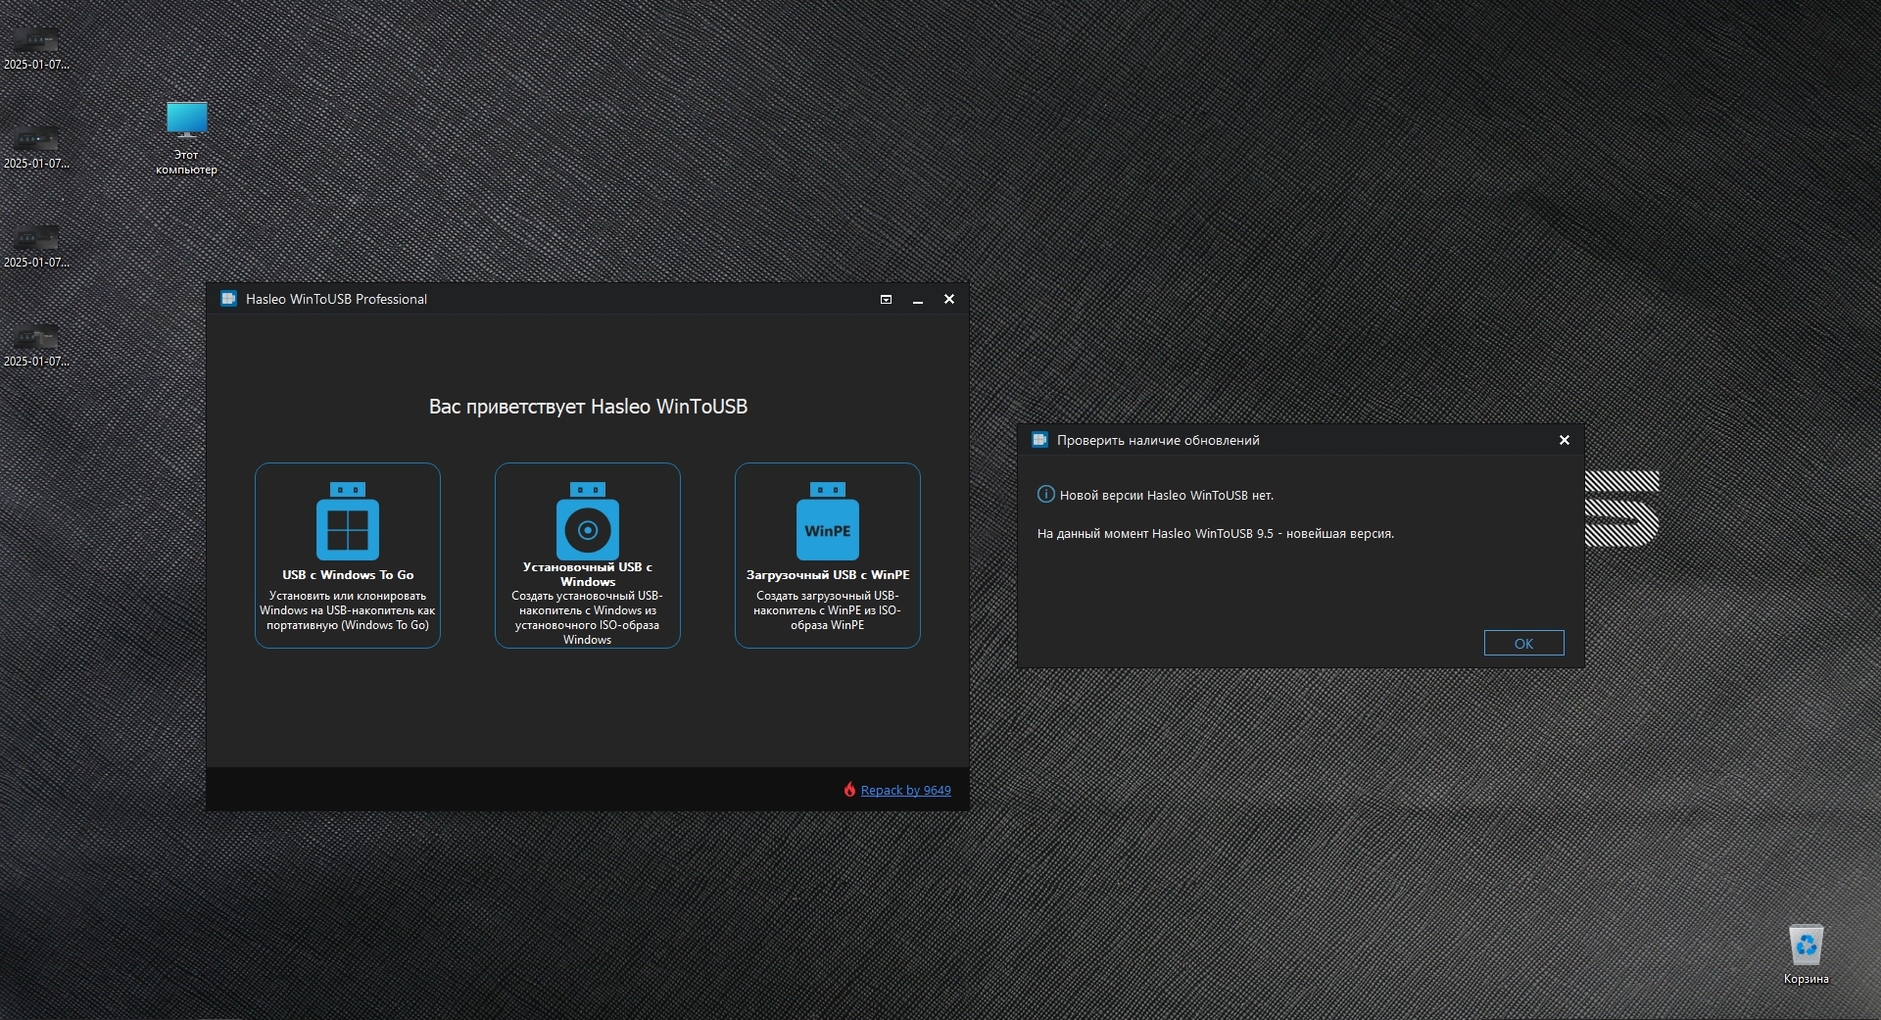Click description 'Установить или клонировать Windows'
The height and width of the screenshot is (1020, 1881).
pos(347,610)
